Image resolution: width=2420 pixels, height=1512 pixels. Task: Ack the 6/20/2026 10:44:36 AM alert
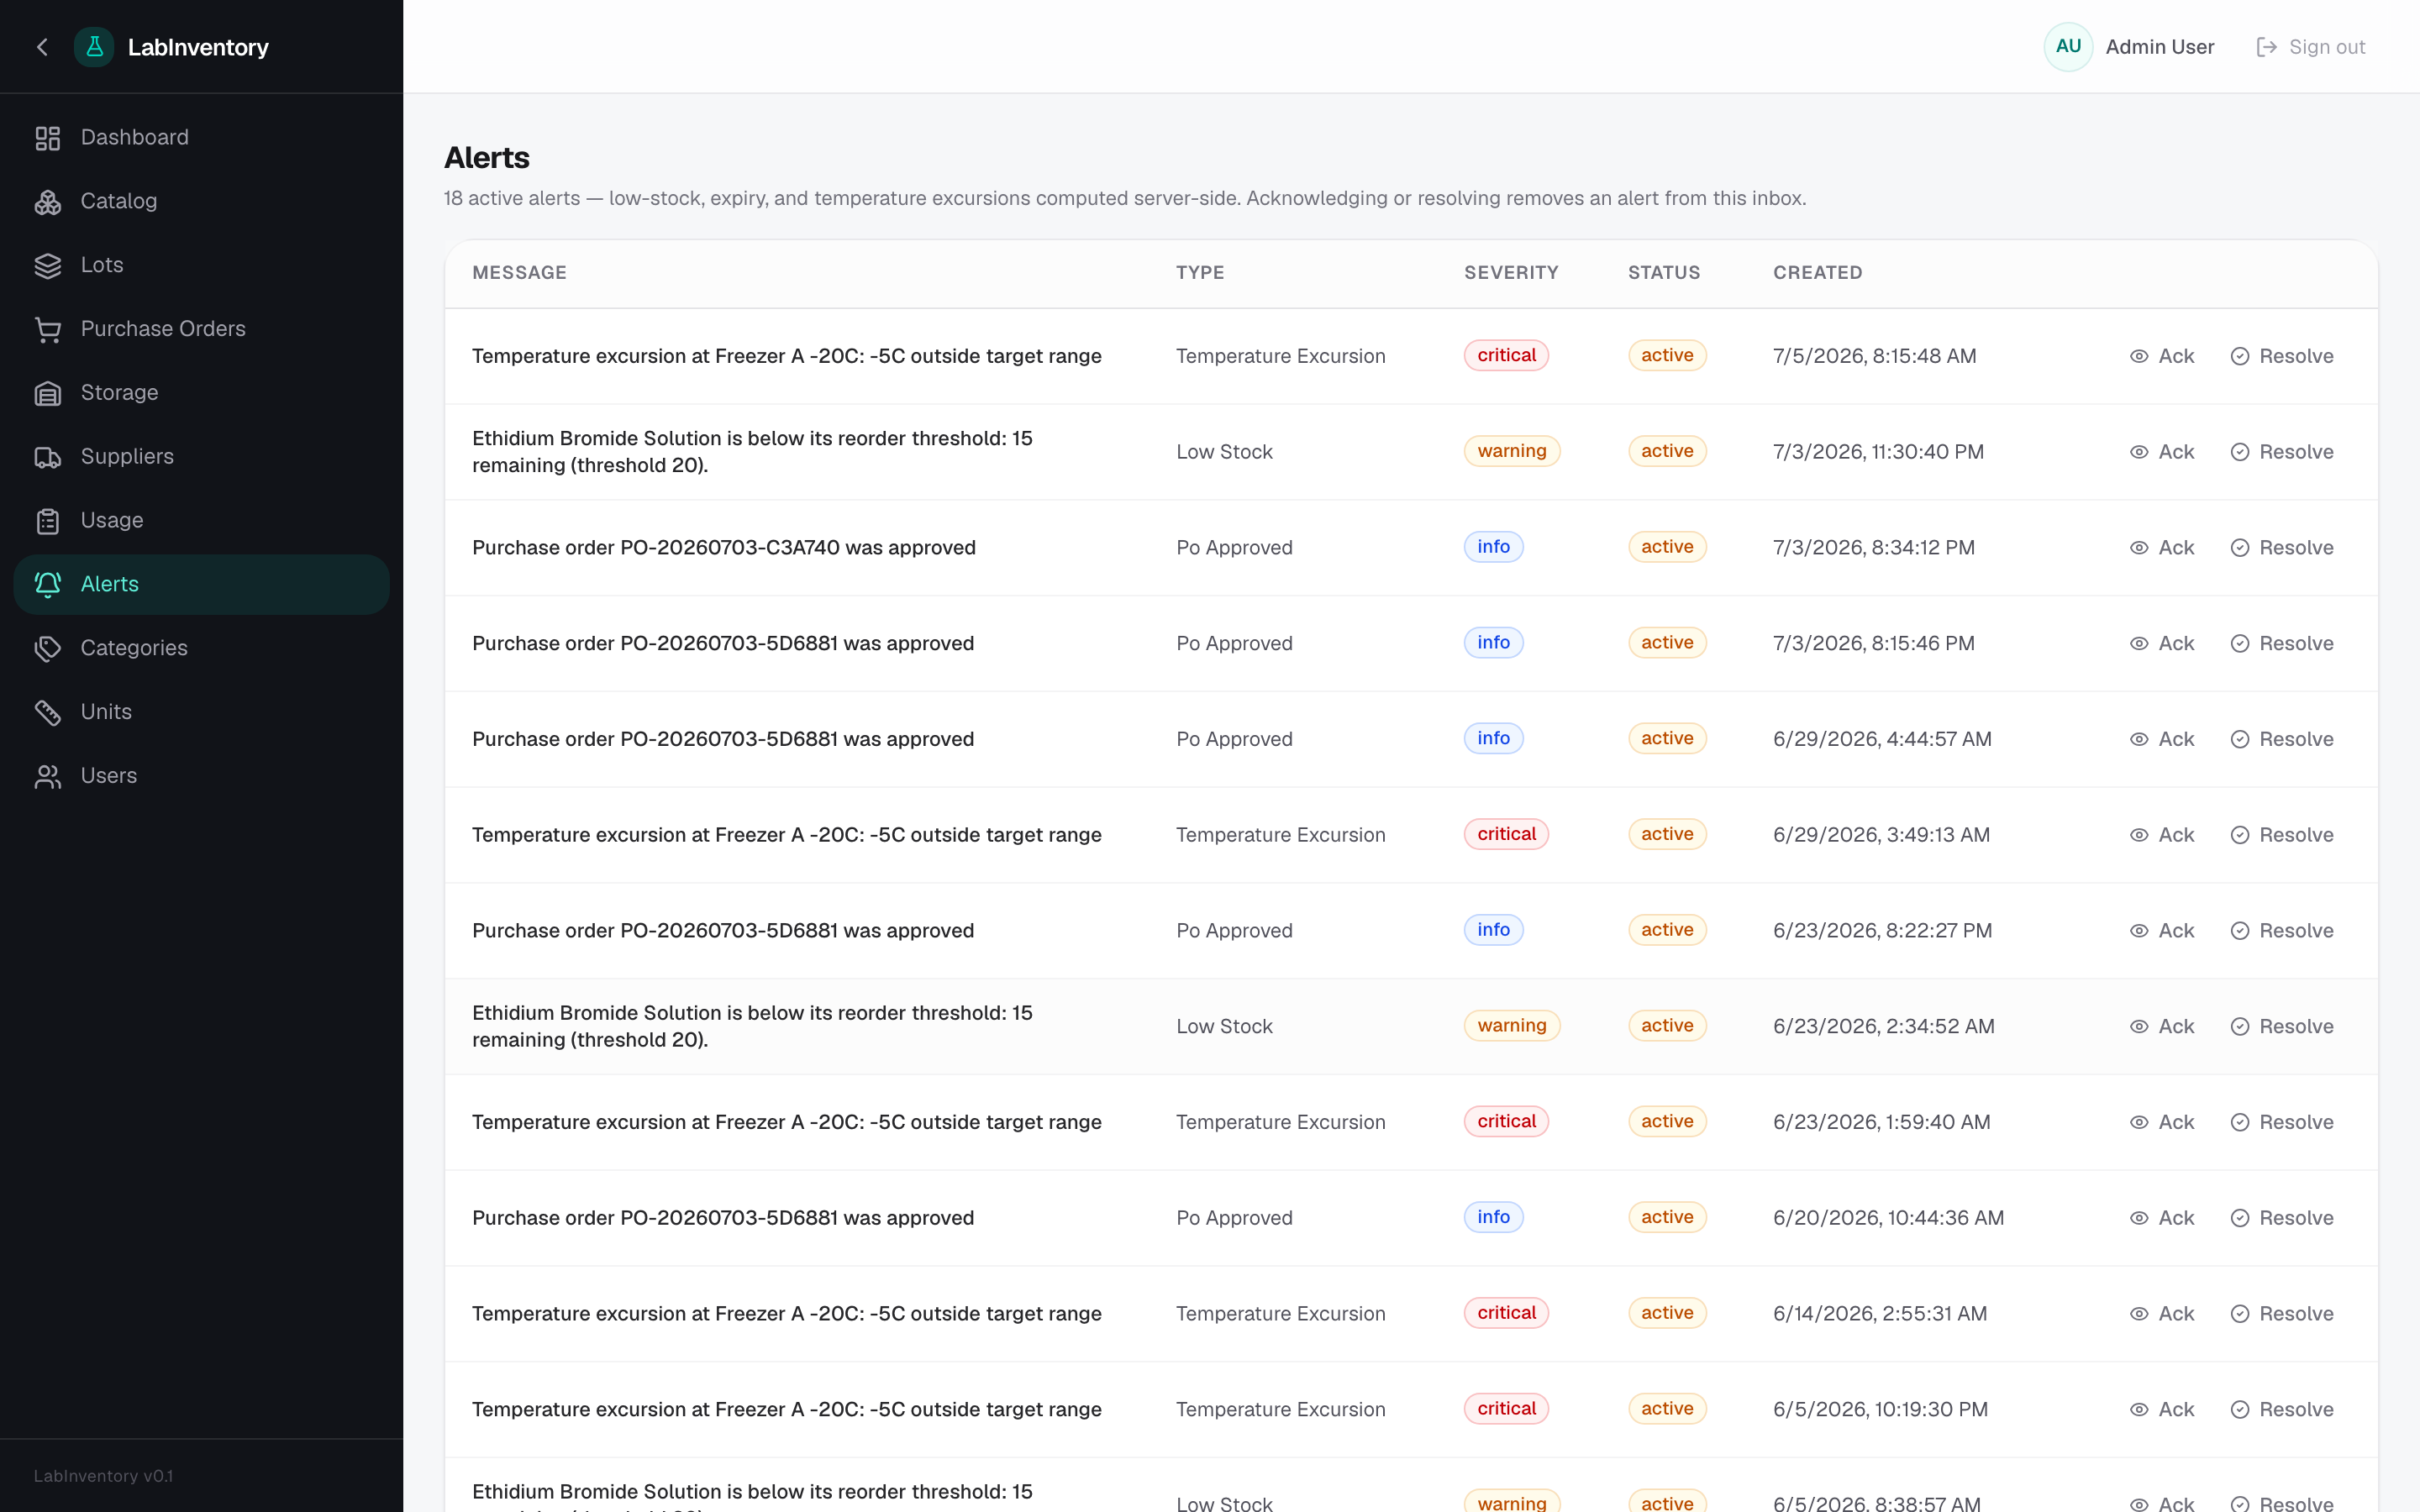pyautogui.click(x=2161, y=1218)
